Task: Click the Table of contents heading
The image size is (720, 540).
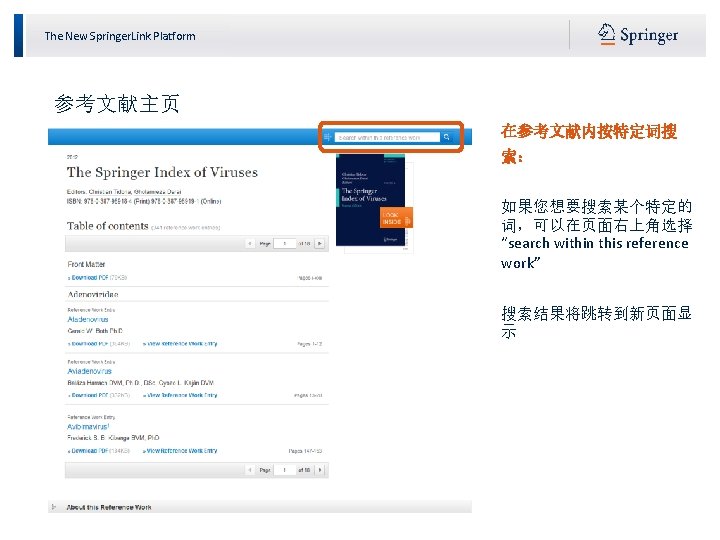Action: pos(107,226)
